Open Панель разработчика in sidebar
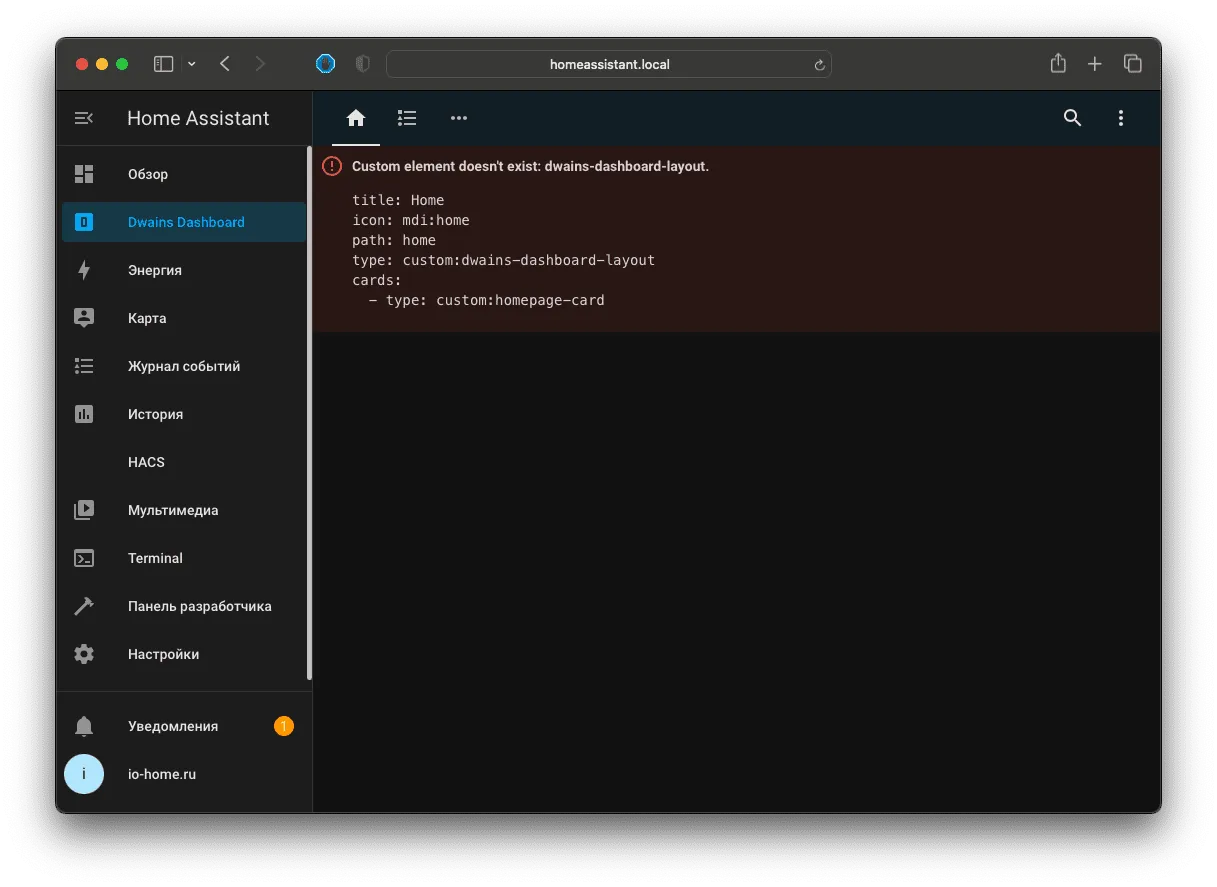 pos(184,606)
